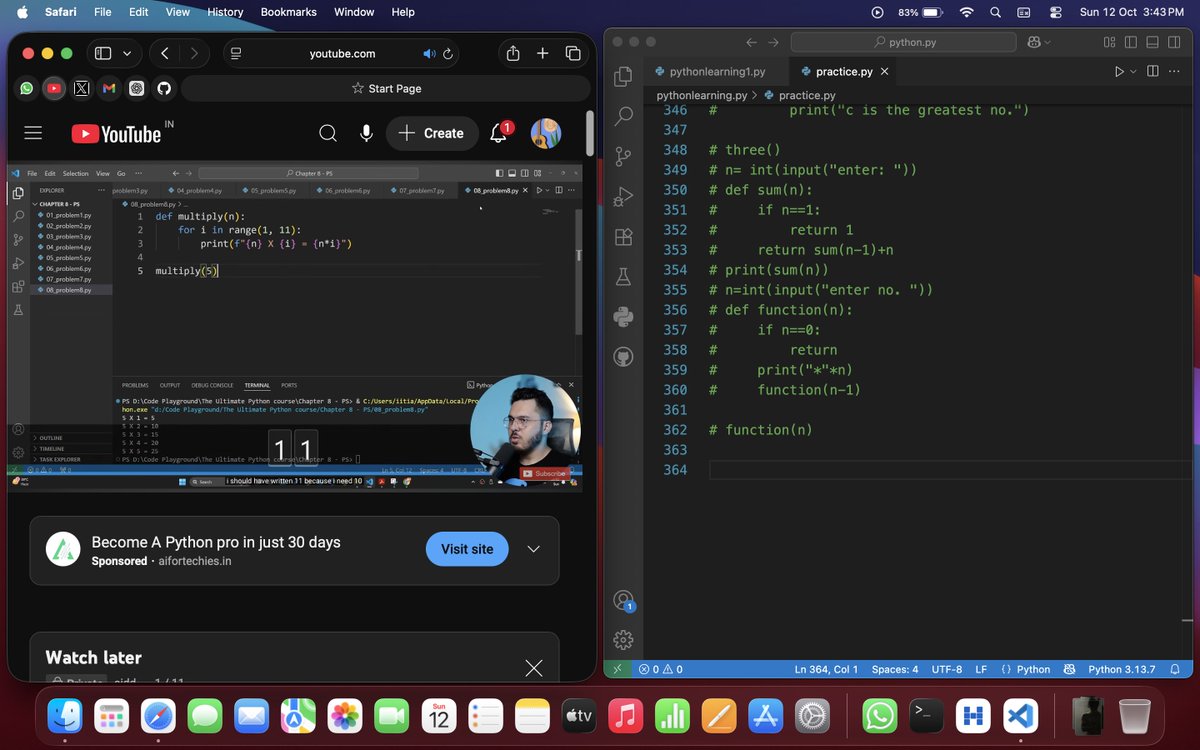
Task: Click VS Code command center search python.py
Action: click(x=904, y=42)
